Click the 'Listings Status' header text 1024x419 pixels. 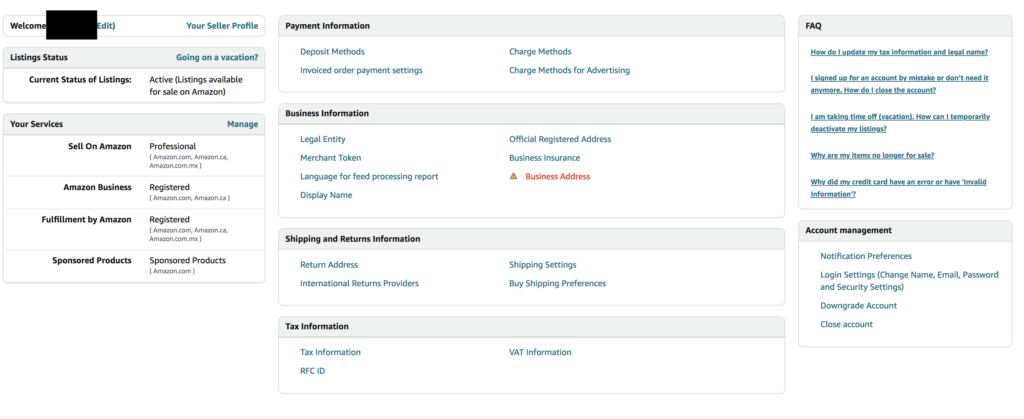coord(39,57)
